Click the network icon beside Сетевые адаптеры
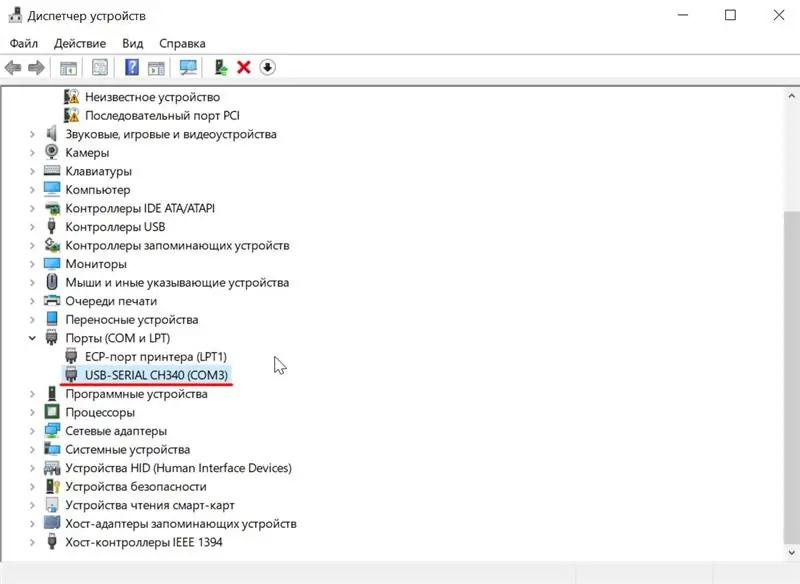This screenshot has height=584, width=800. (x=52, y=430)
